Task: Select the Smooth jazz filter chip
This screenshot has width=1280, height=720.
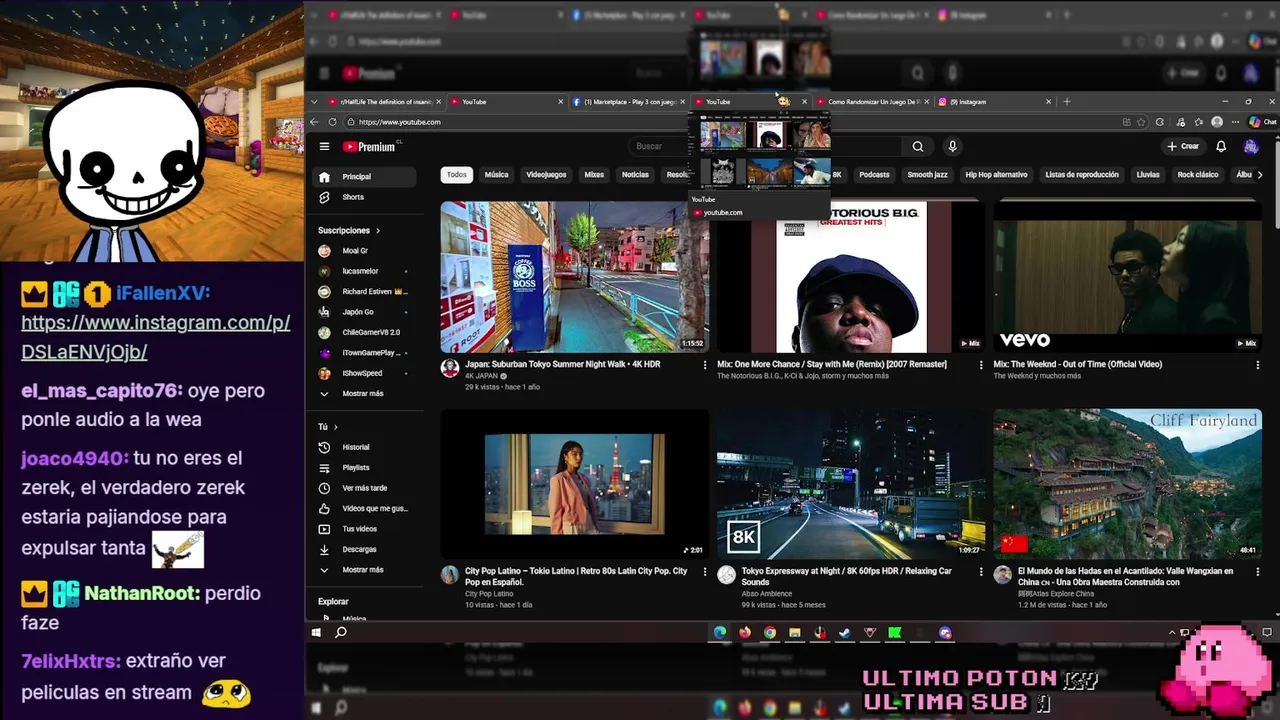Action: [927, 175]
